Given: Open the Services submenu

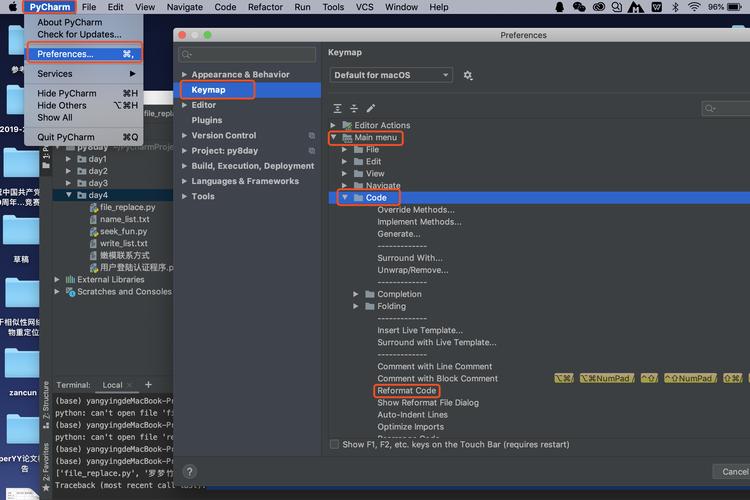Looking at the screenshot, I should [x=84, y=74].
